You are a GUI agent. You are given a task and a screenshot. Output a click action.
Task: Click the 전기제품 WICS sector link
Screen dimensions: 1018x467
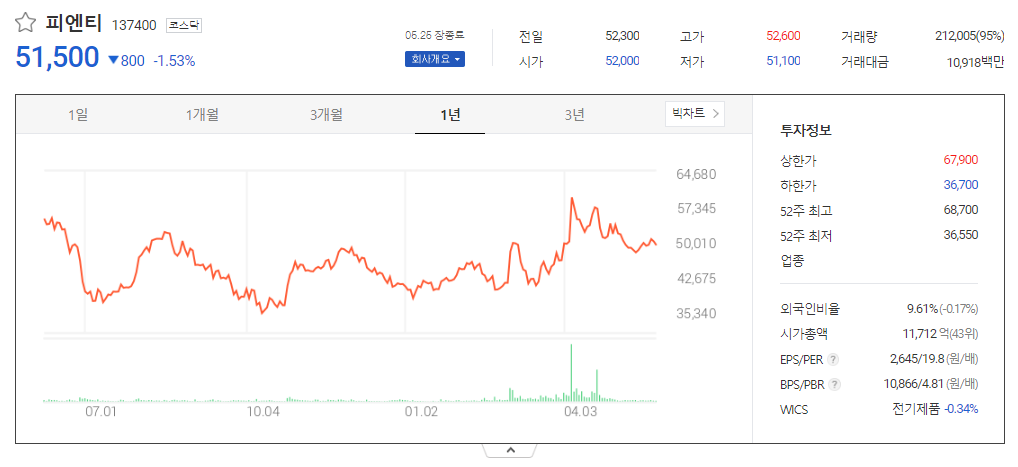tap(915, 409)
